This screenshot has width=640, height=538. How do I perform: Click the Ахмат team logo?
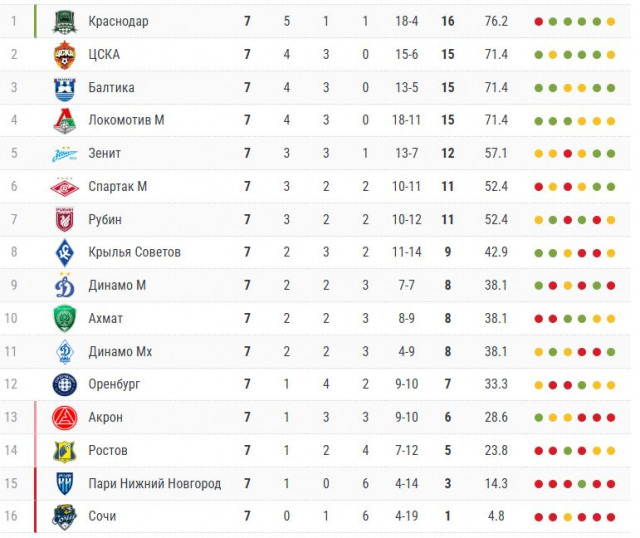tap(65, 319)
